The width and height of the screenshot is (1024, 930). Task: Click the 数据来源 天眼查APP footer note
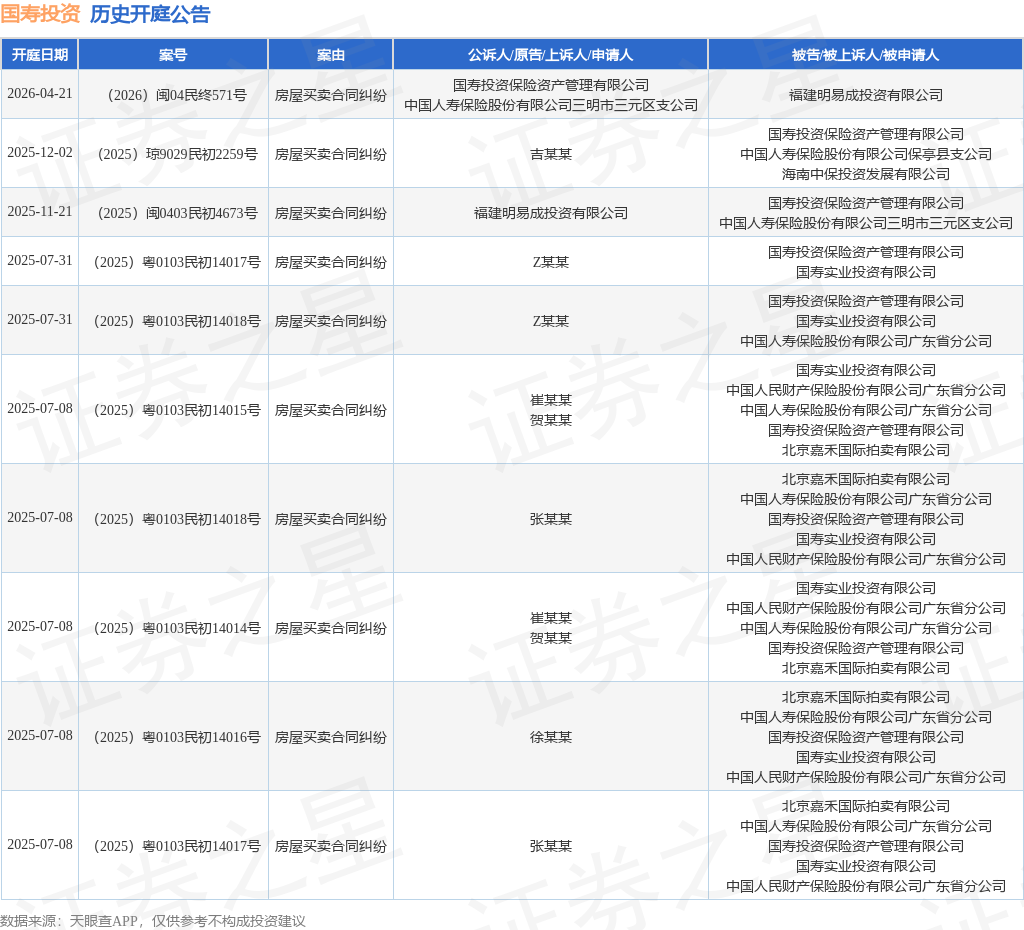point(153,921)
